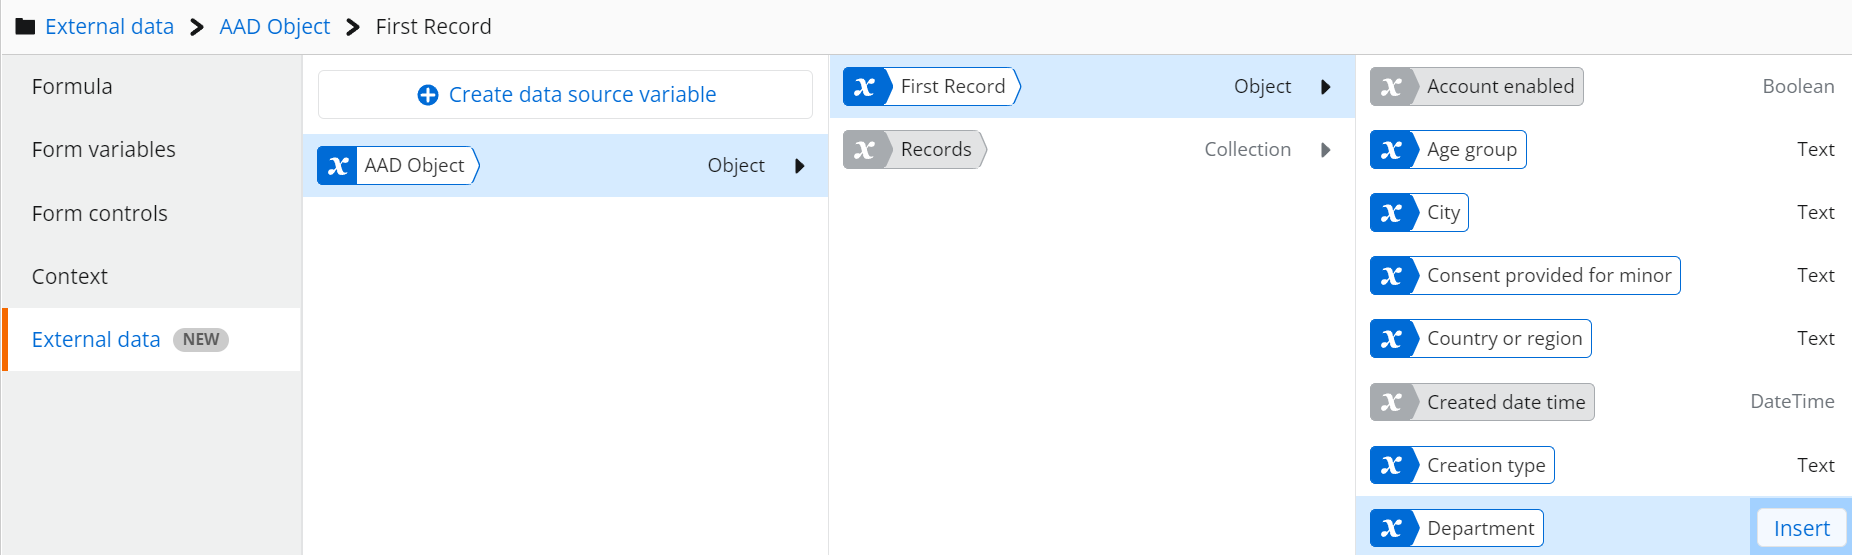
Task: Navigate to AAD Object breadcrumb link
Action: pos(274,27)
